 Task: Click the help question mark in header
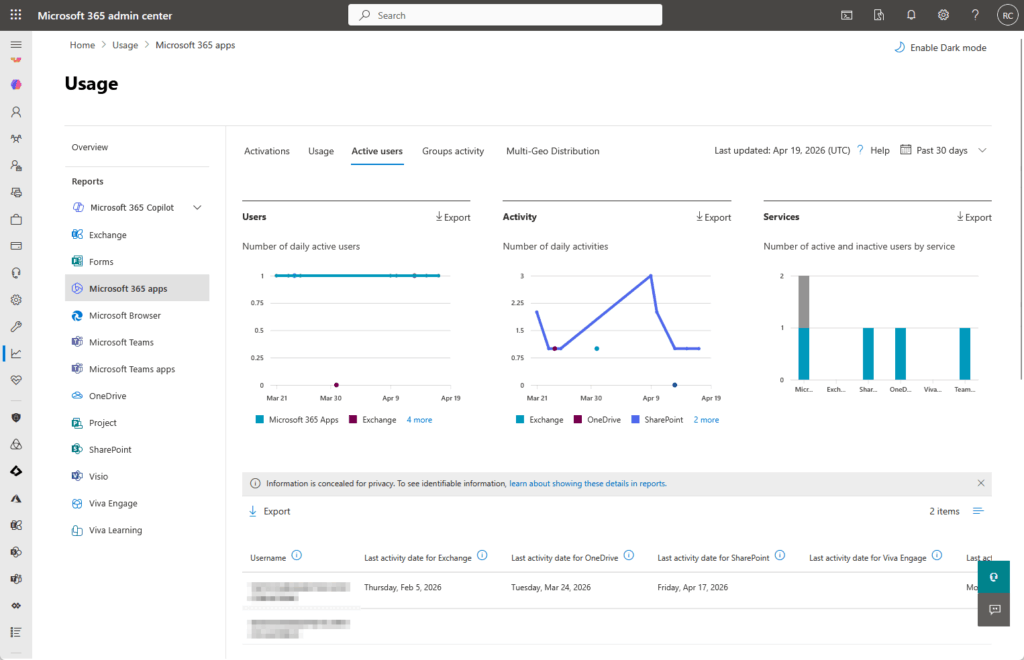tap(975, 15)
